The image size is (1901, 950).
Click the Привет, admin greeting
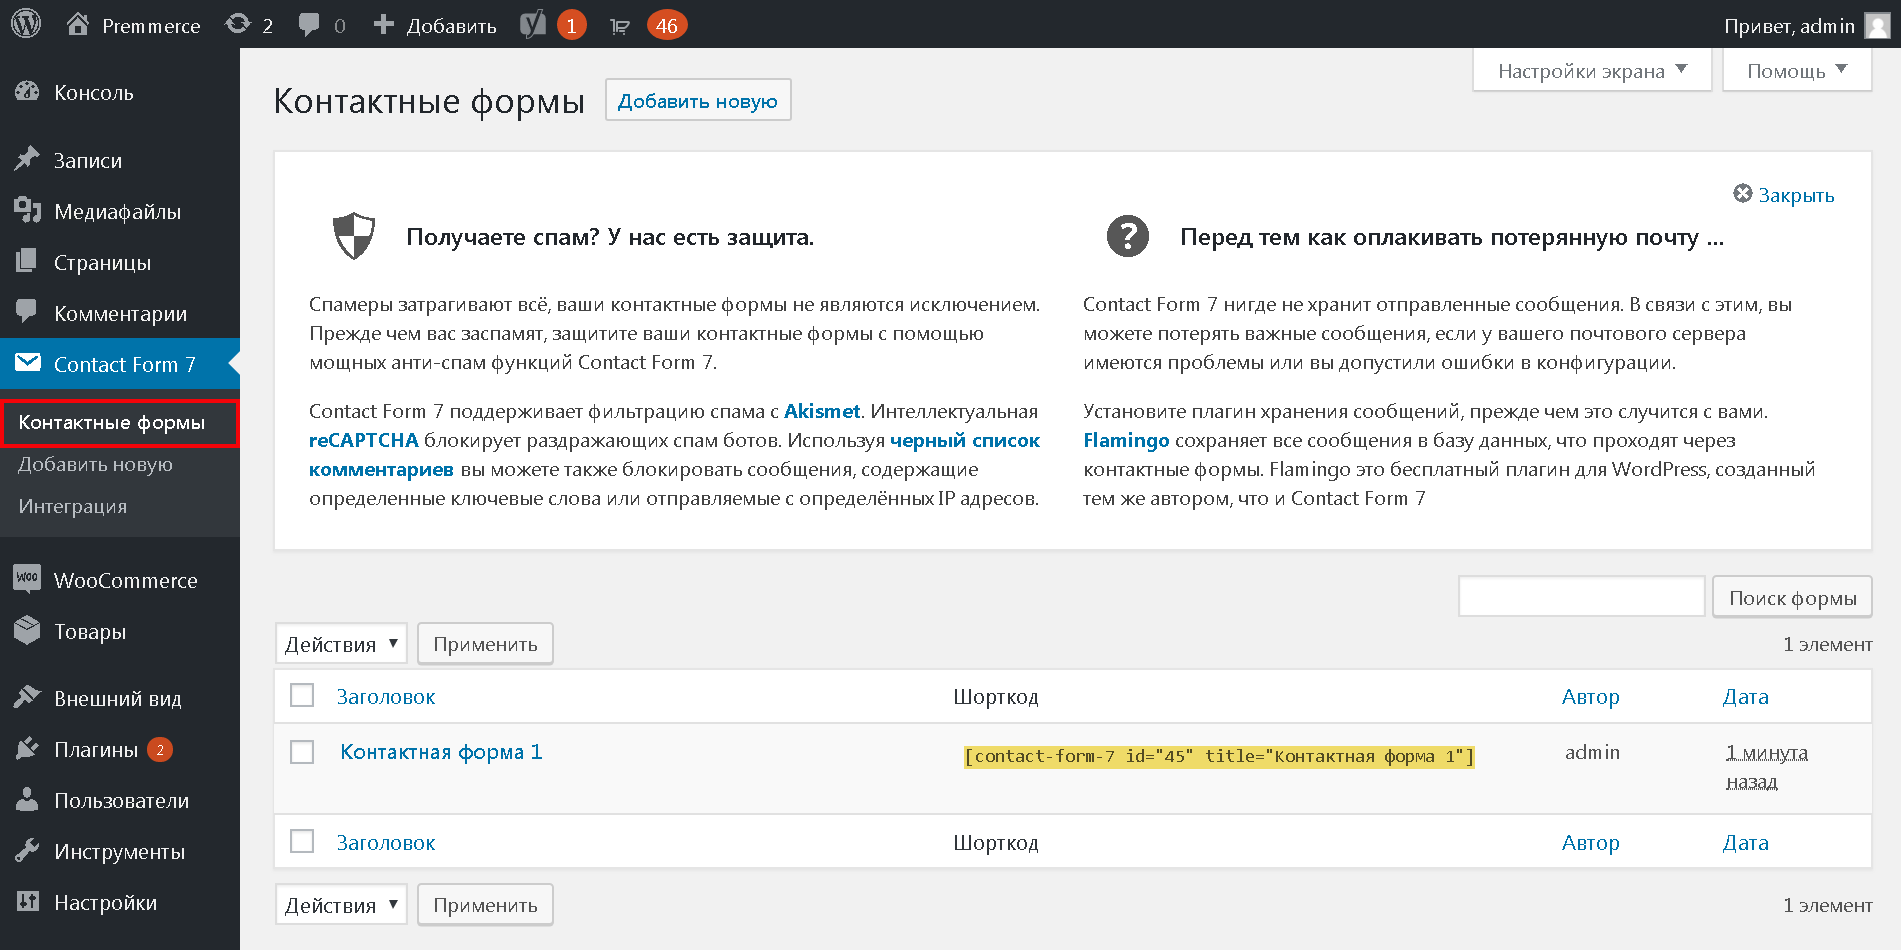[x=1790, y=26]
